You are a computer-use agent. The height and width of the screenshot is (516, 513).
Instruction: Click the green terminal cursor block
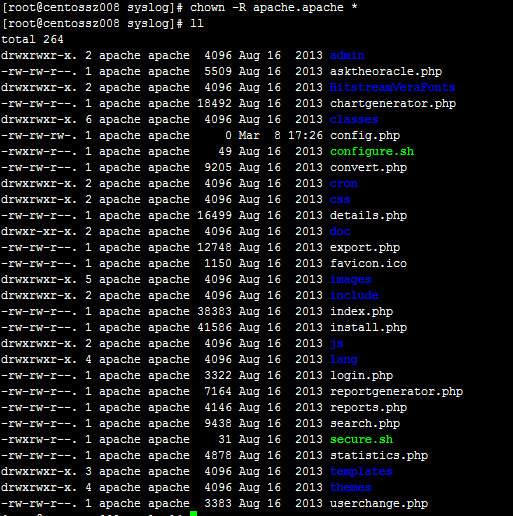point(194,513)
